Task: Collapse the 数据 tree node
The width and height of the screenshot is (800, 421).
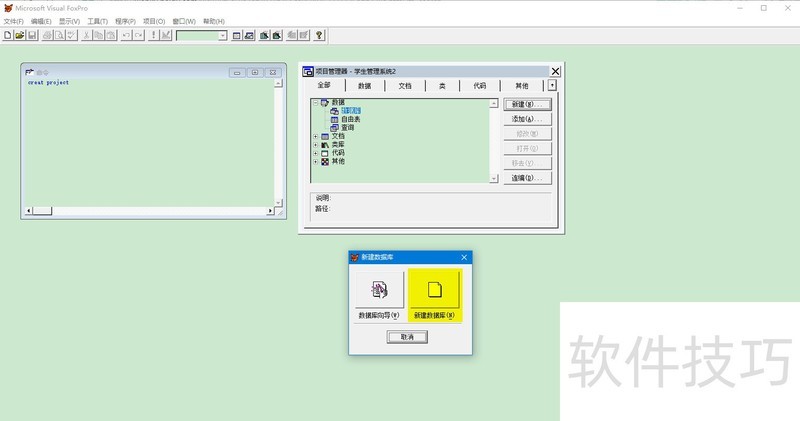Action: (x=315, y=103)
